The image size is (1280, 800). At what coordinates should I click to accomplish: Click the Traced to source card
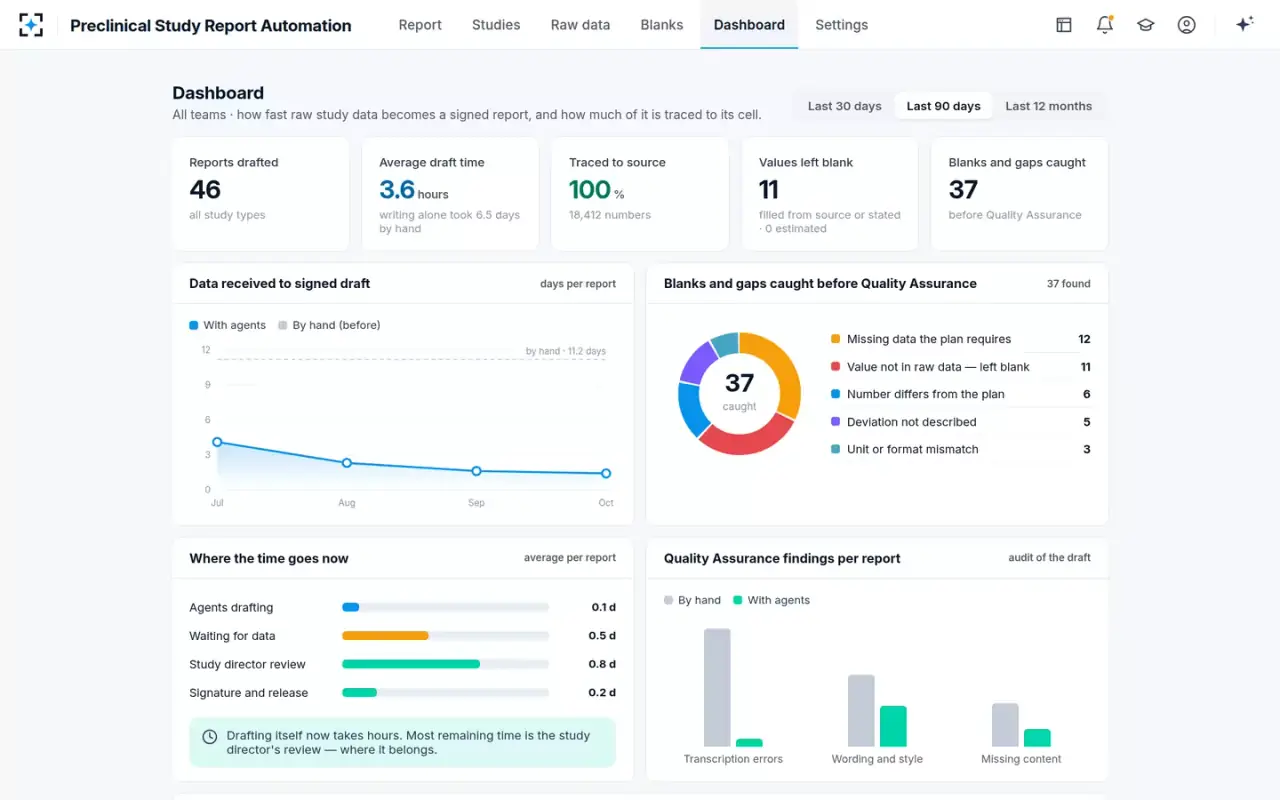640,194
